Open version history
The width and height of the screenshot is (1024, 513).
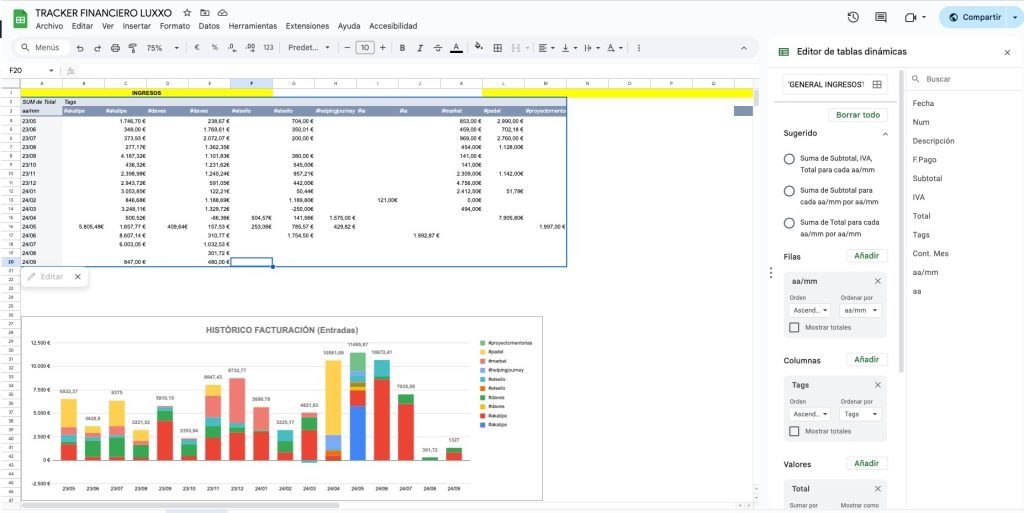pyautogui.click(x=852, y=18)
